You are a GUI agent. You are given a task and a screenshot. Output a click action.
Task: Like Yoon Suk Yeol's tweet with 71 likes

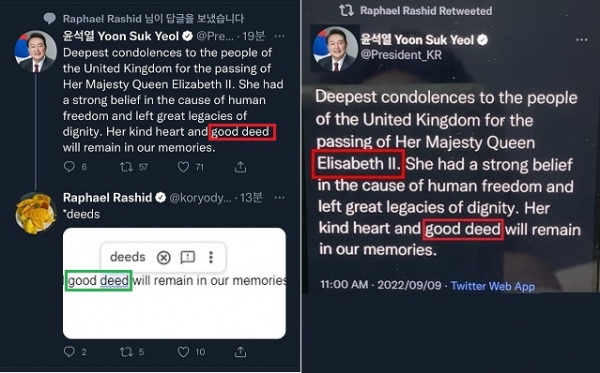coord(183,167)
